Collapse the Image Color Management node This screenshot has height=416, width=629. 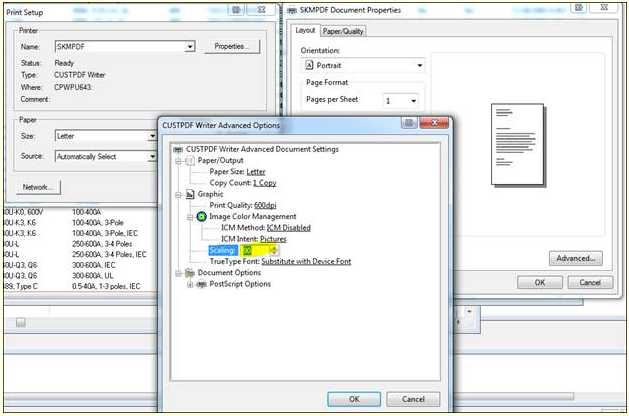[189, 216]
